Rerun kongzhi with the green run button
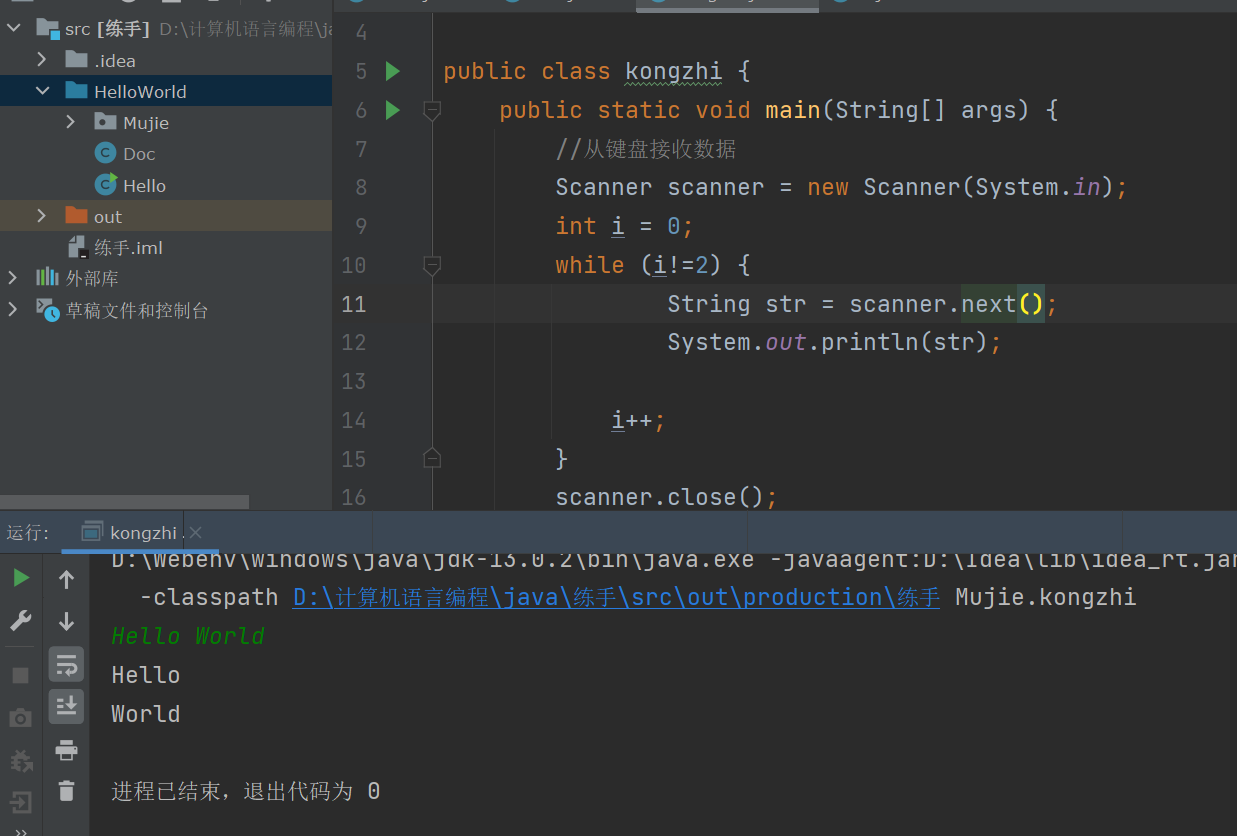This screenshot has height=836, width=1237. pos(21,578)
